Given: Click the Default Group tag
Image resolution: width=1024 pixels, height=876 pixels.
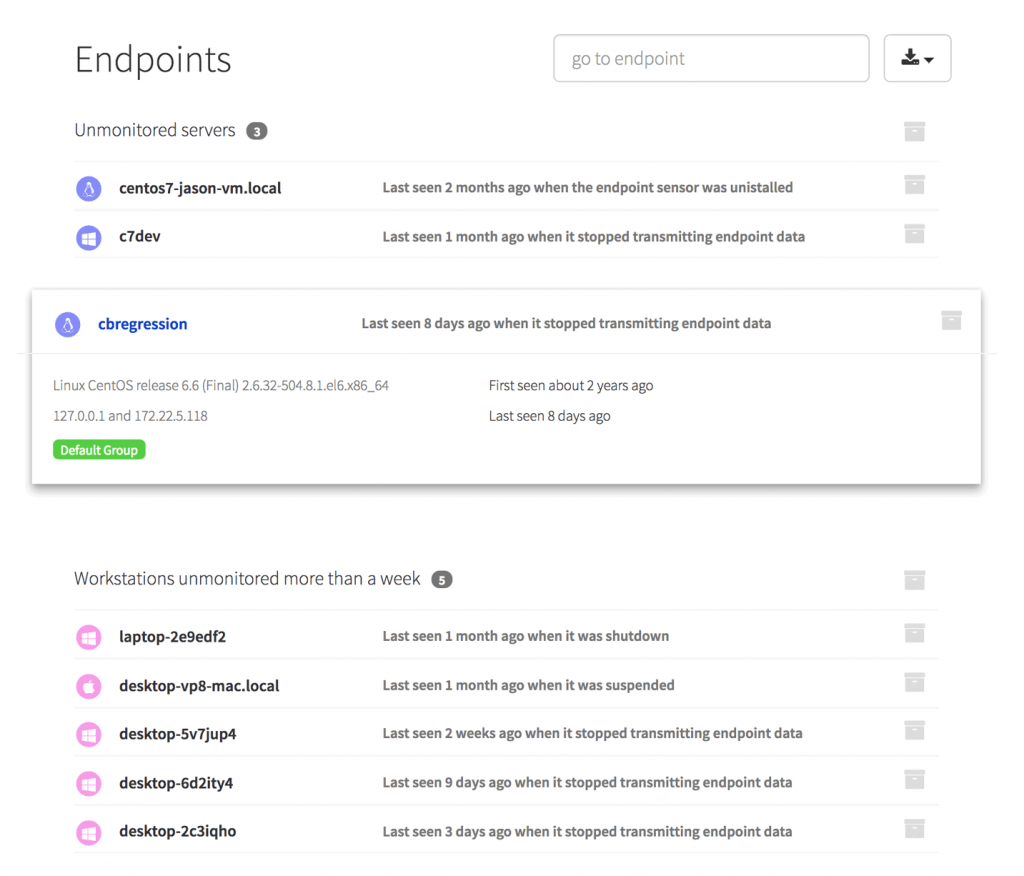Looking at the screenshot, I should coord(99,450).
